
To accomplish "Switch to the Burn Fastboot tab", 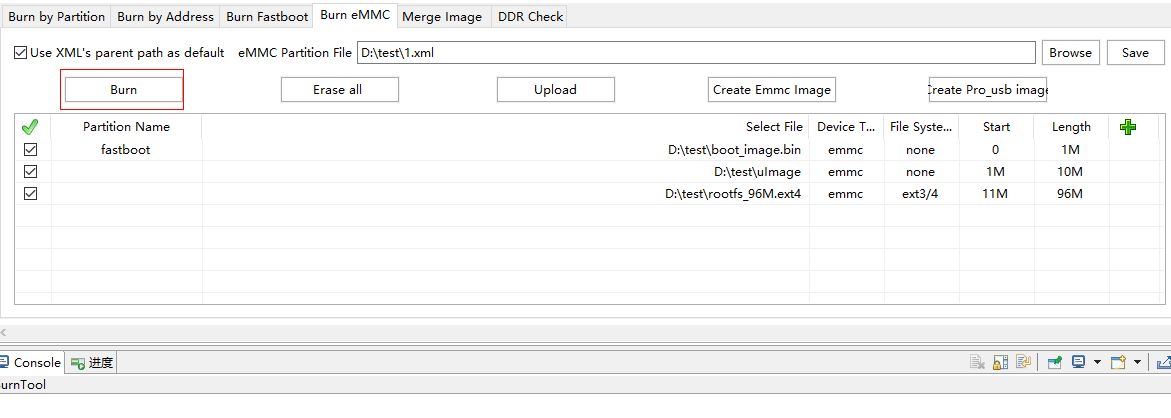I will (x=266, y=17).
